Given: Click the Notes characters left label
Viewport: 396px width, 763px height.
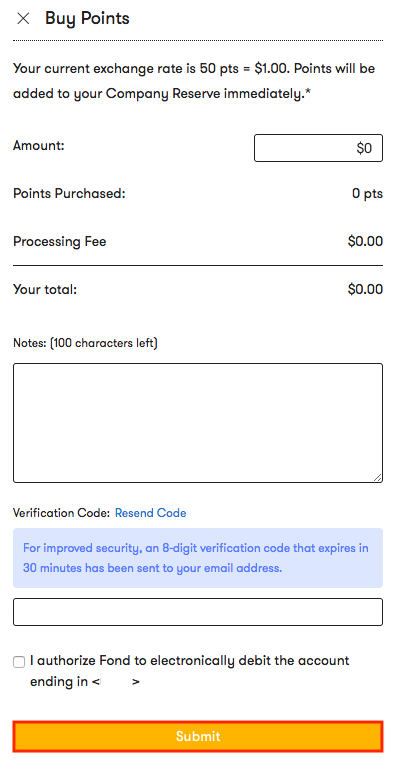Looking at the screenshot, I should point(85,343).
